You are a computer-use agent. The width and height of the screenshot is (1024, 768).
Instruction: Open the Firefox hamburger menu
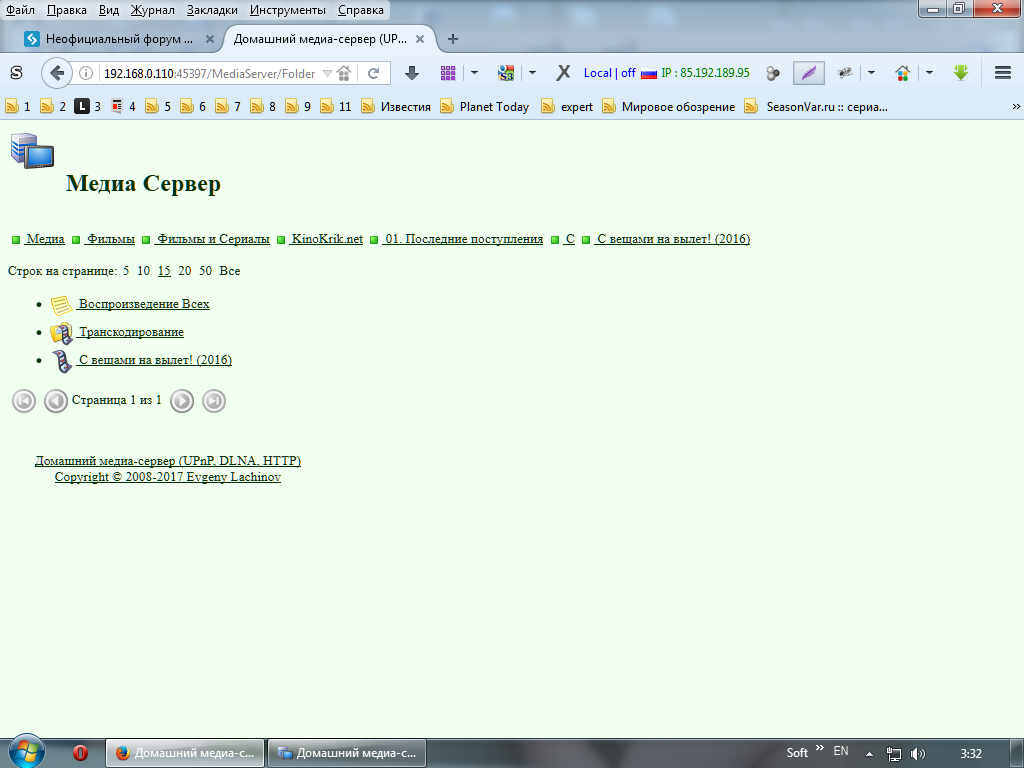pos(1003,73)
